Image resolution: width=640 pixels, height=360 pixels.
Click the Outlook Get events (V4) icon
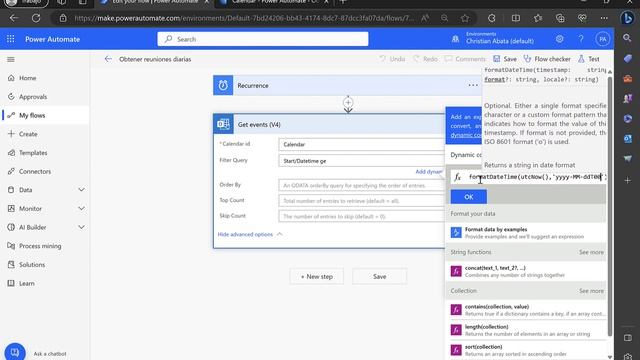pyautogui.click(x=223, y=124)
